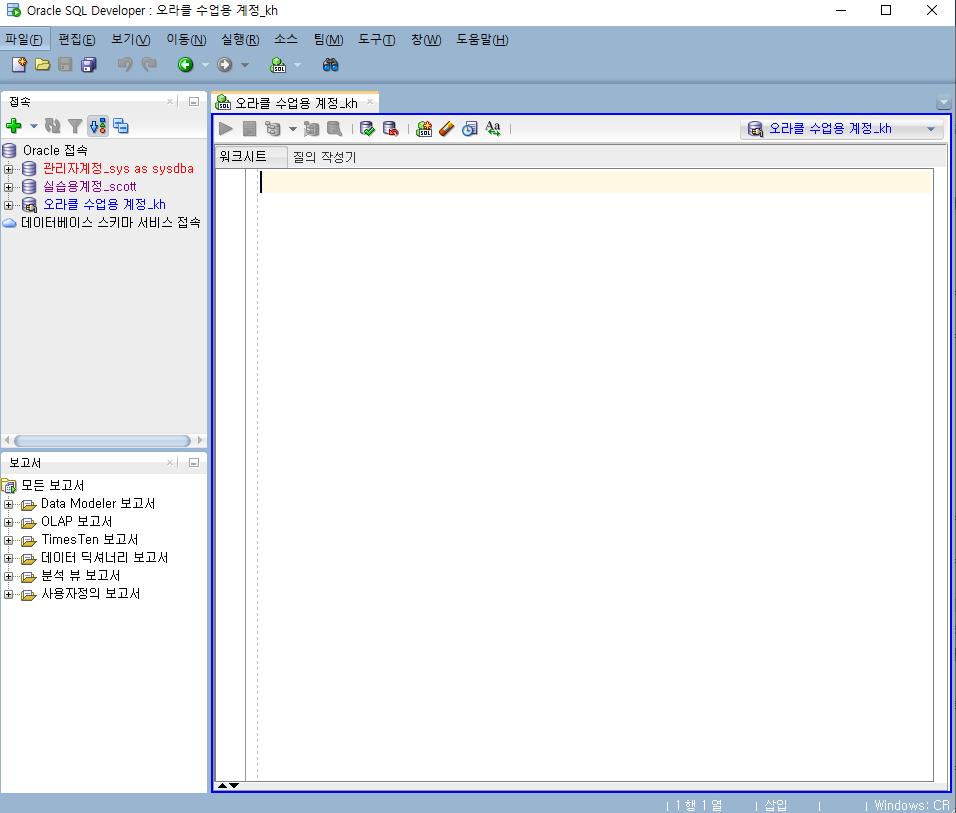Viewport: 956px width, 813px height.
Task: Click the Save disk icon
Action: [x=65, y=65]
